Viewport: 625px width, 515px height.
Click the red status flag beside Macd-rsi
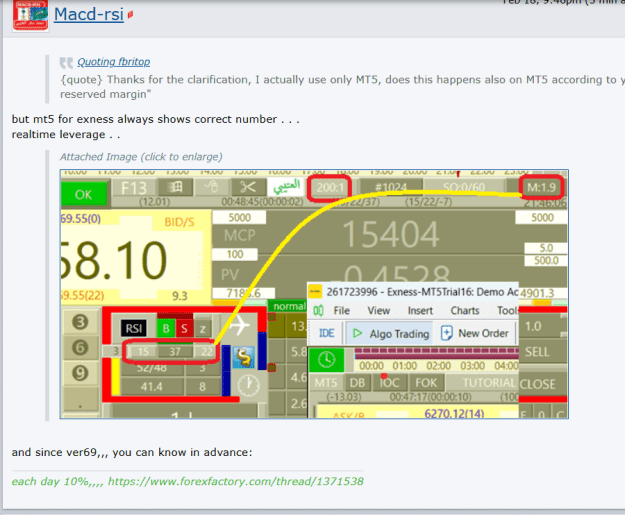tap(130, 15)
